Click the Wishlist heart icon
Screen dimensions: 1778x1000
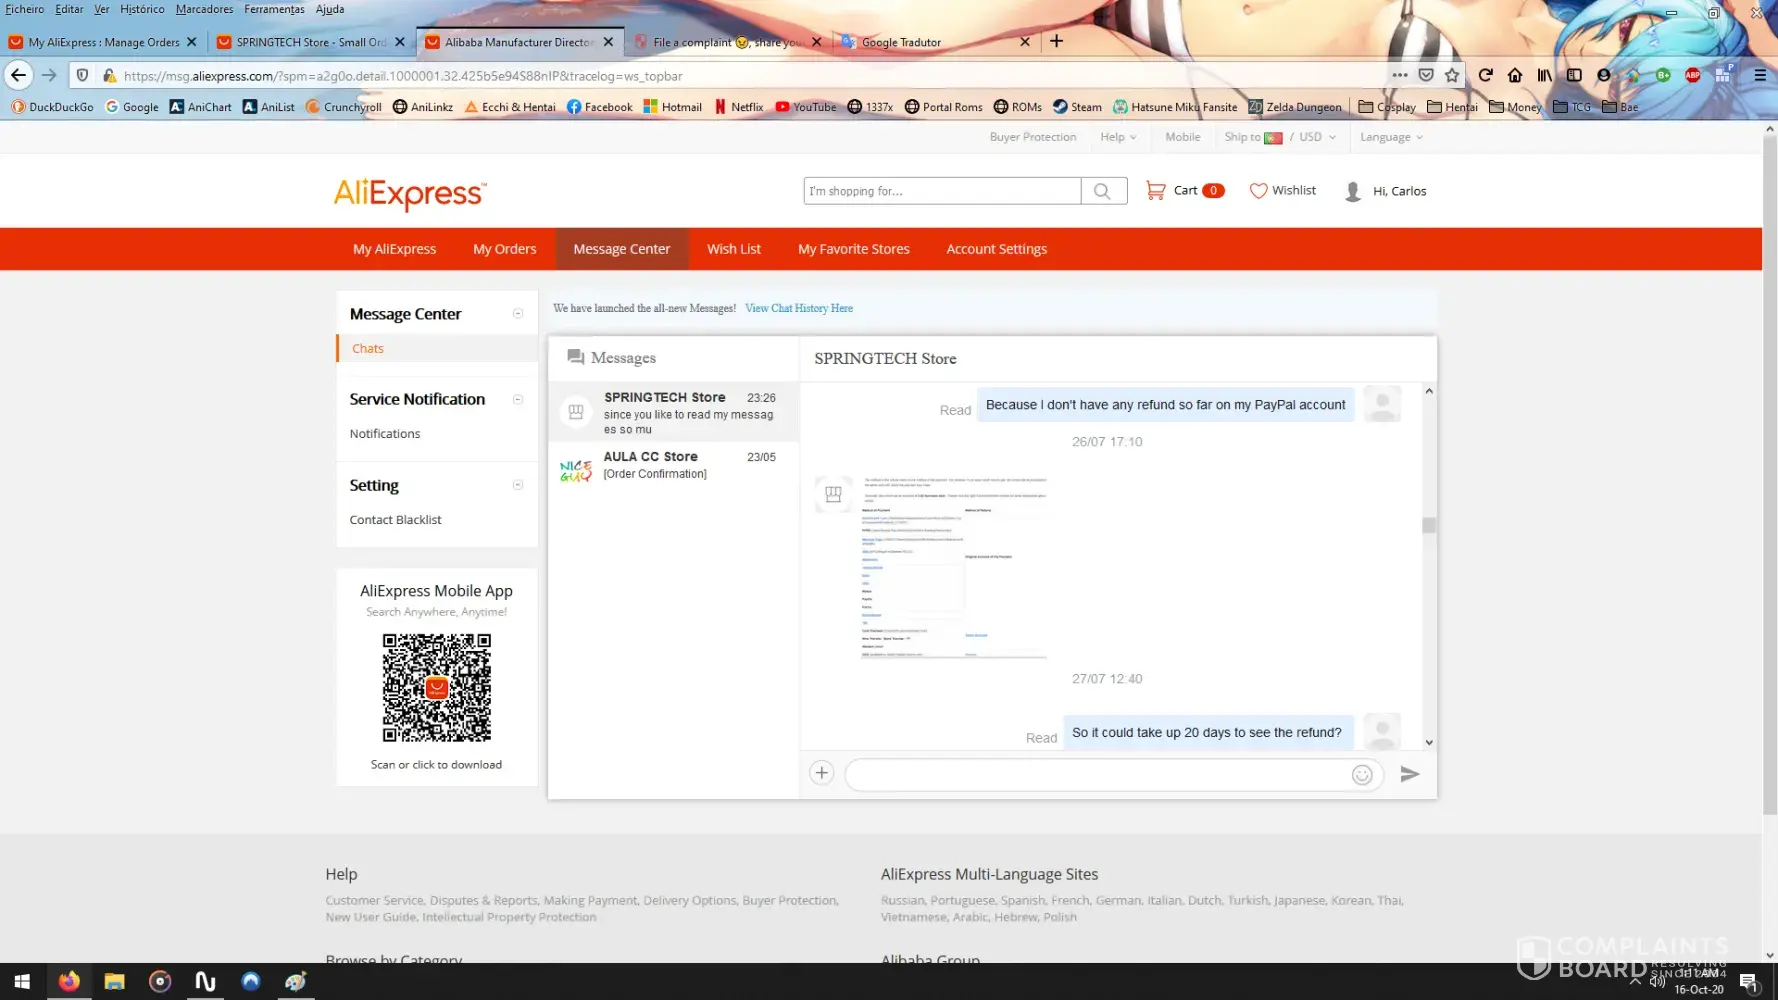click(x=1258, y=190)
